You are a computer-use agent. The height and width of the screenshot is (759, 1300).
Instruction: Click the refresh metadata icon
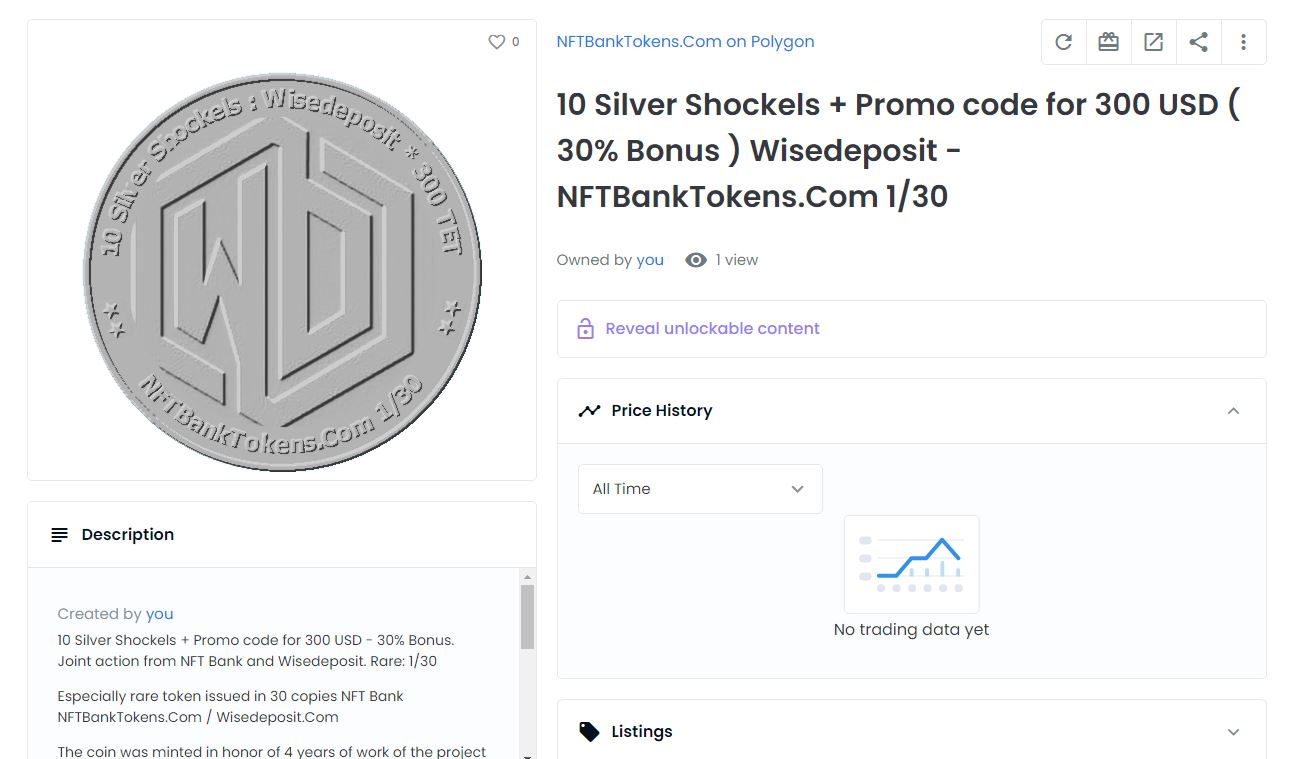tap(1063, 42)
